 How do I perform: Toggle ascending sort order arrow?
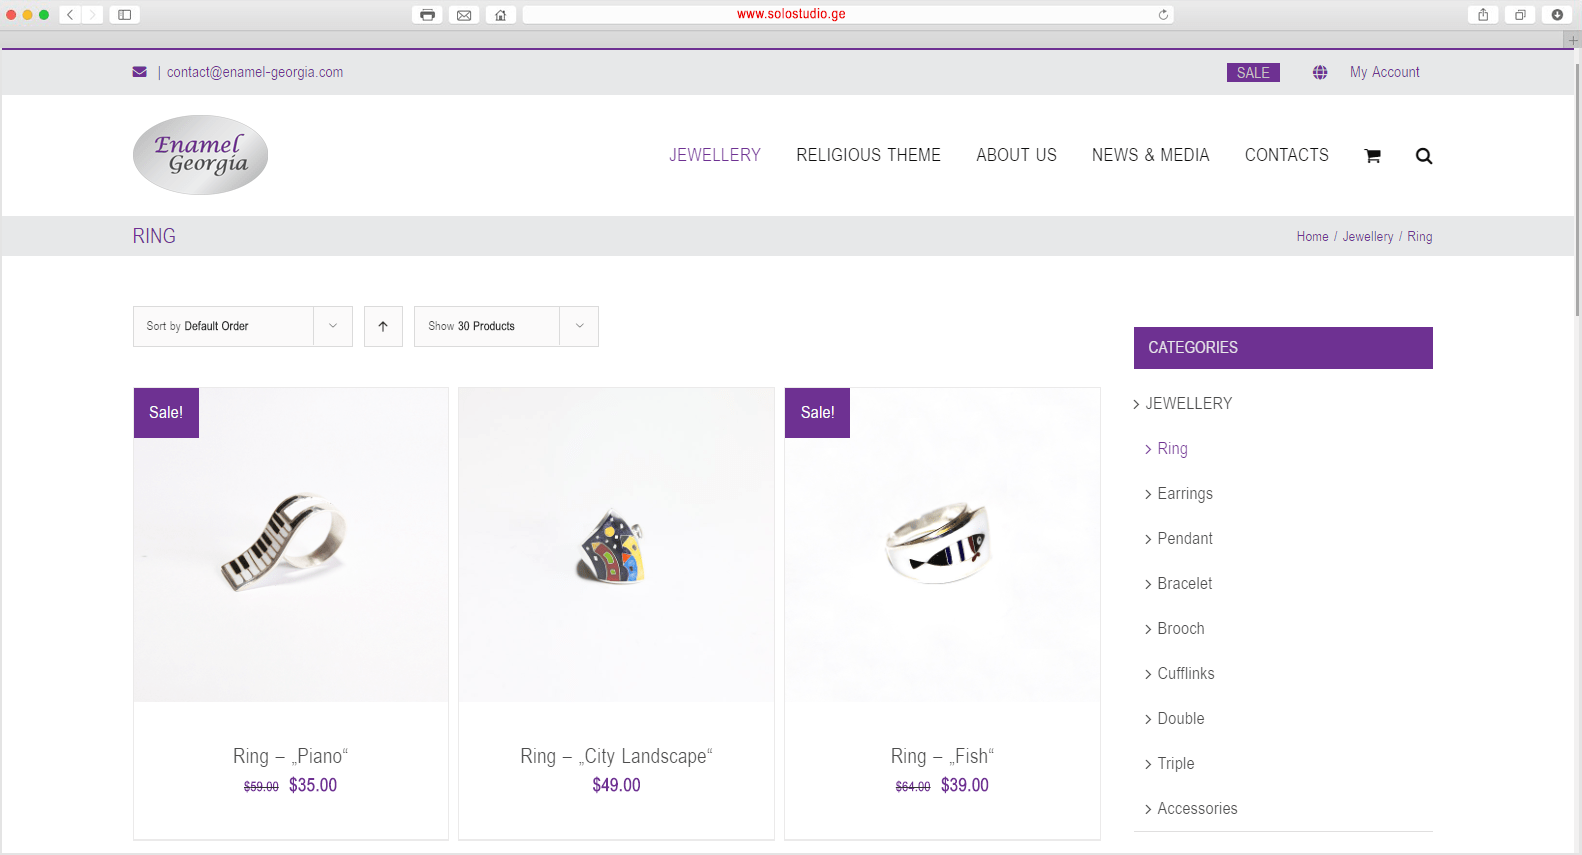click(383, 326)
